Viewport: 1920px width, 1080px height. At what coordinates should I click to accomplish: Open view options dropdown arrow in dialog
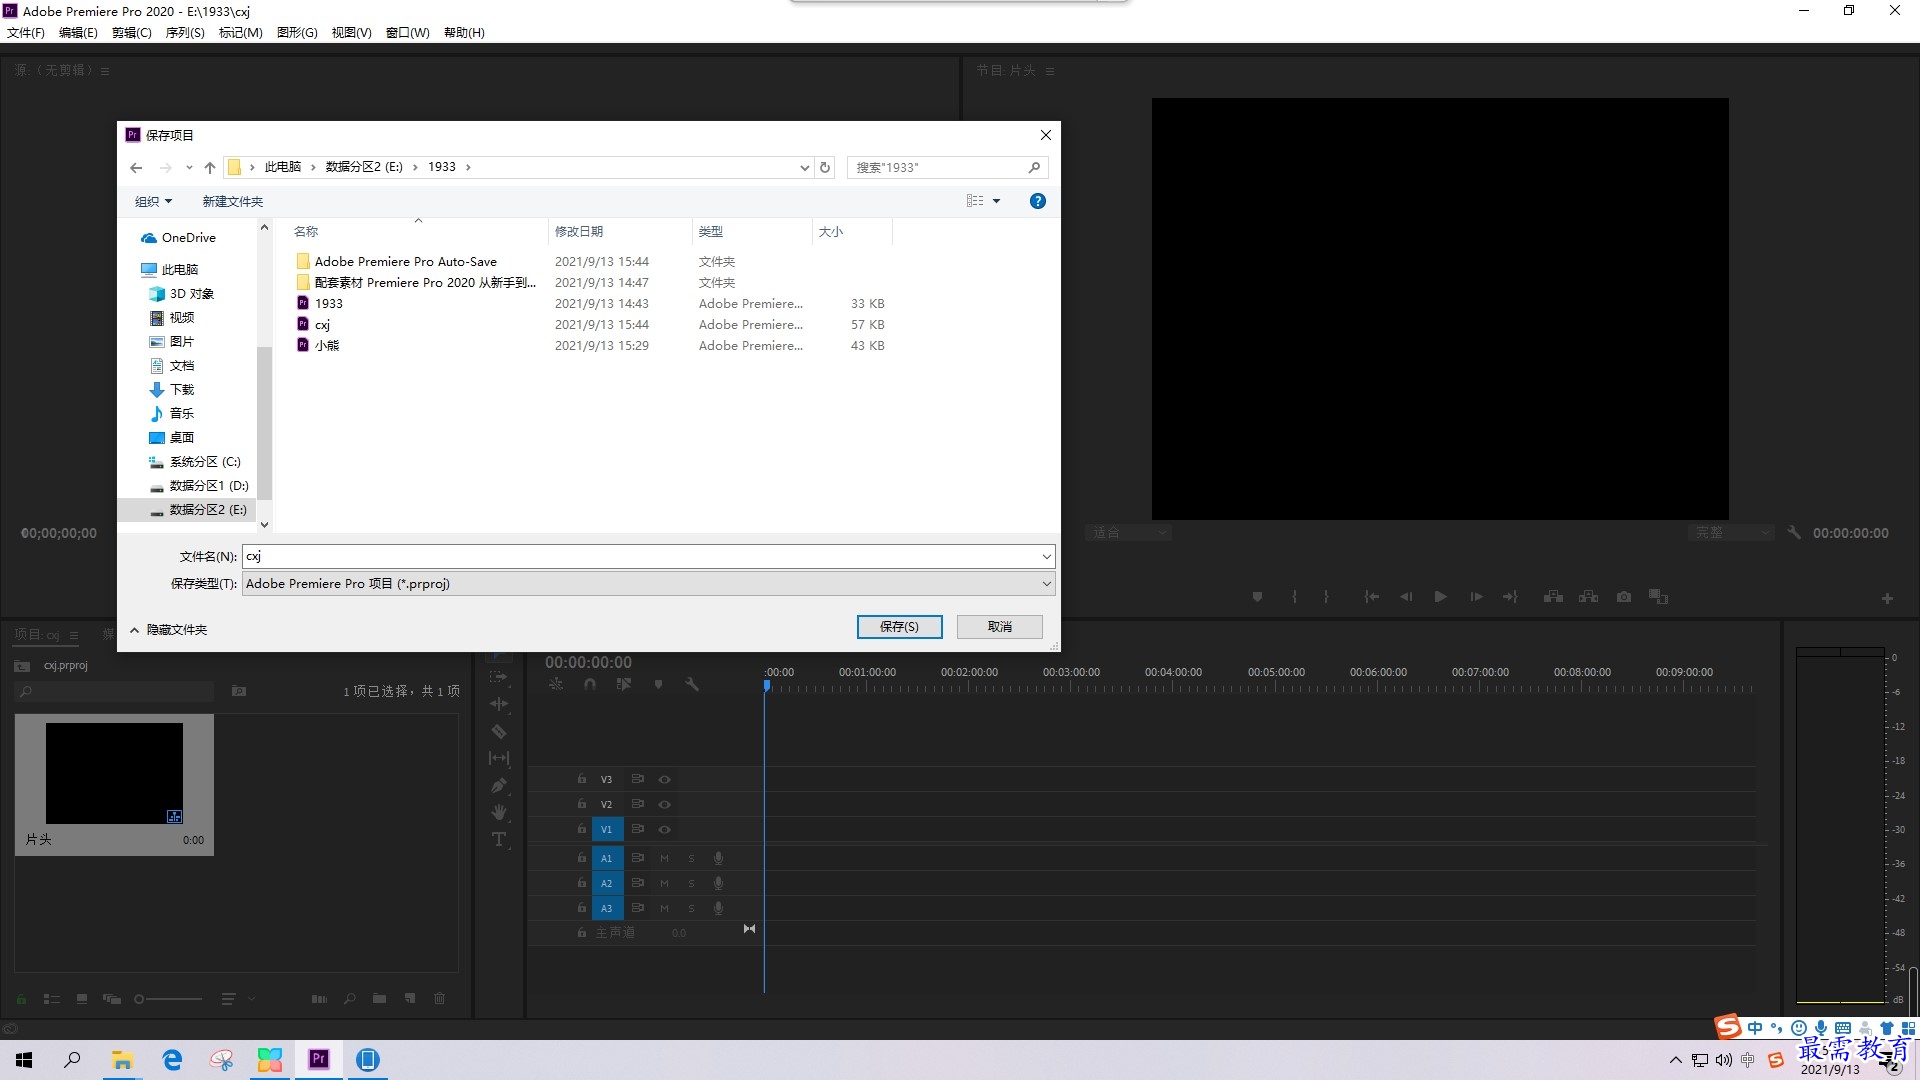point(996,201)
